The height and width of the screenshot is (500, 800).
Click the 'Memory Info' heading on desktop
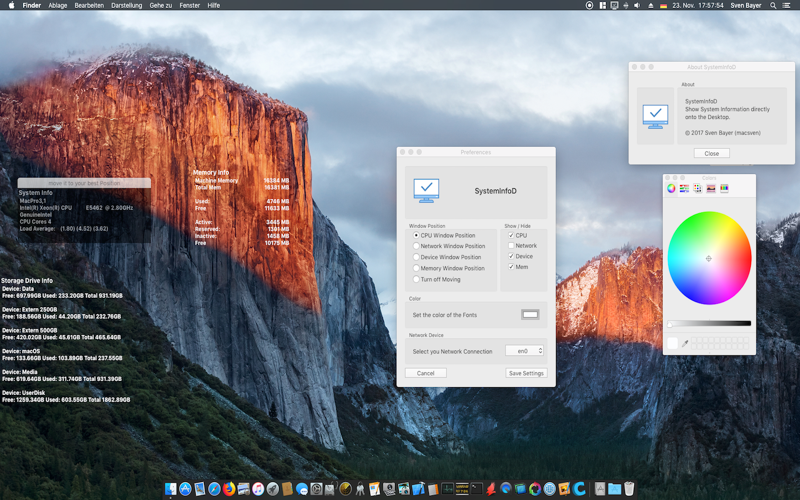pyautogui.click(x=211, y=172)
